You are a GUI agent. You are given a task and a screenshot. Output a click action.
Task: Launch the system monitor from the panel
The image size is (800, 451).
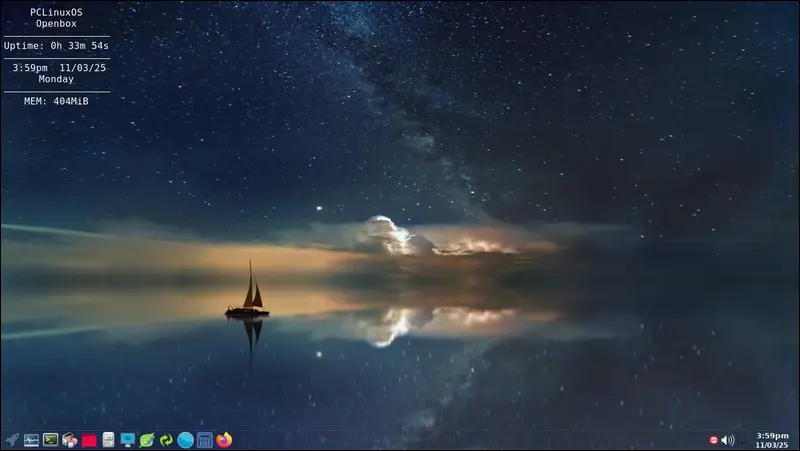pos(31,440)
